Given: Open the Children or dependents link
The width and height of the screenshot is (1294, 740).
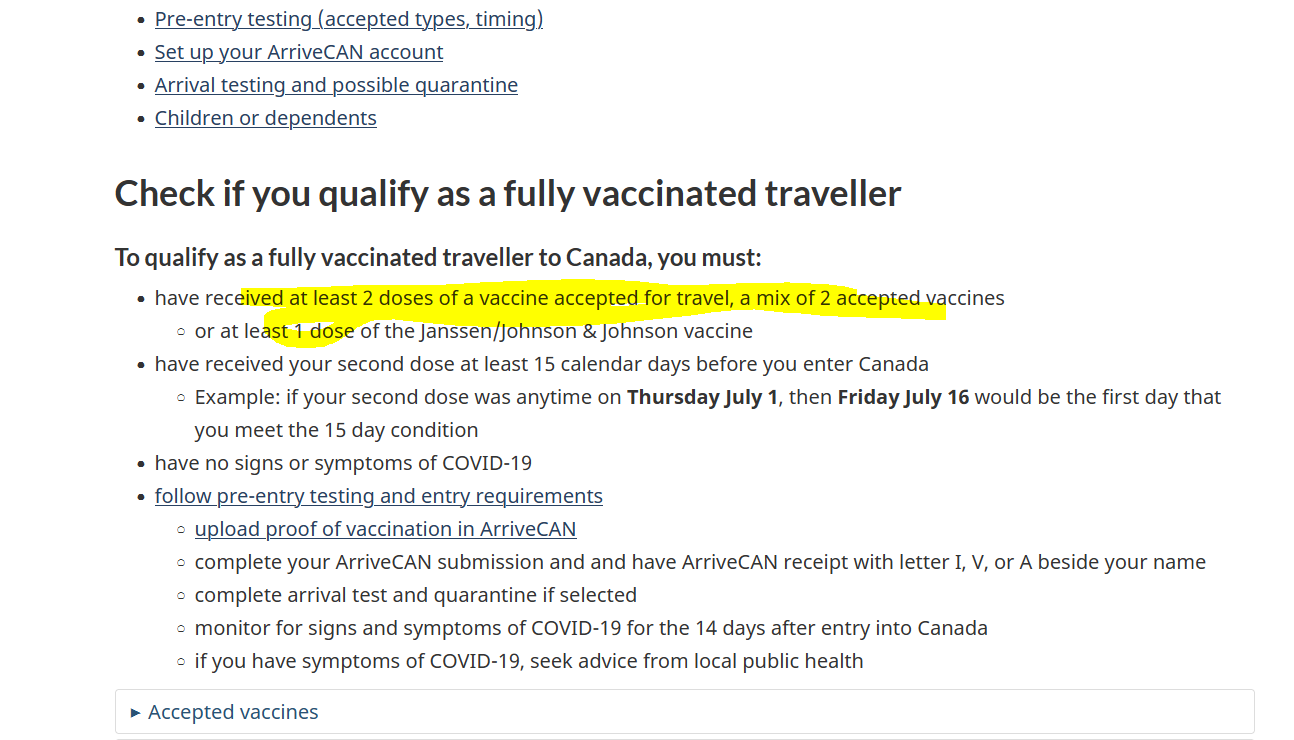Looking at the screenshot, I should click(x=266, y=118).
